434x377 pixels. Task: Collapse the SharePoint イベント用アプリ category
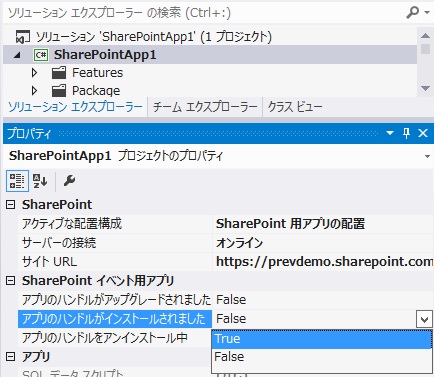11,281
